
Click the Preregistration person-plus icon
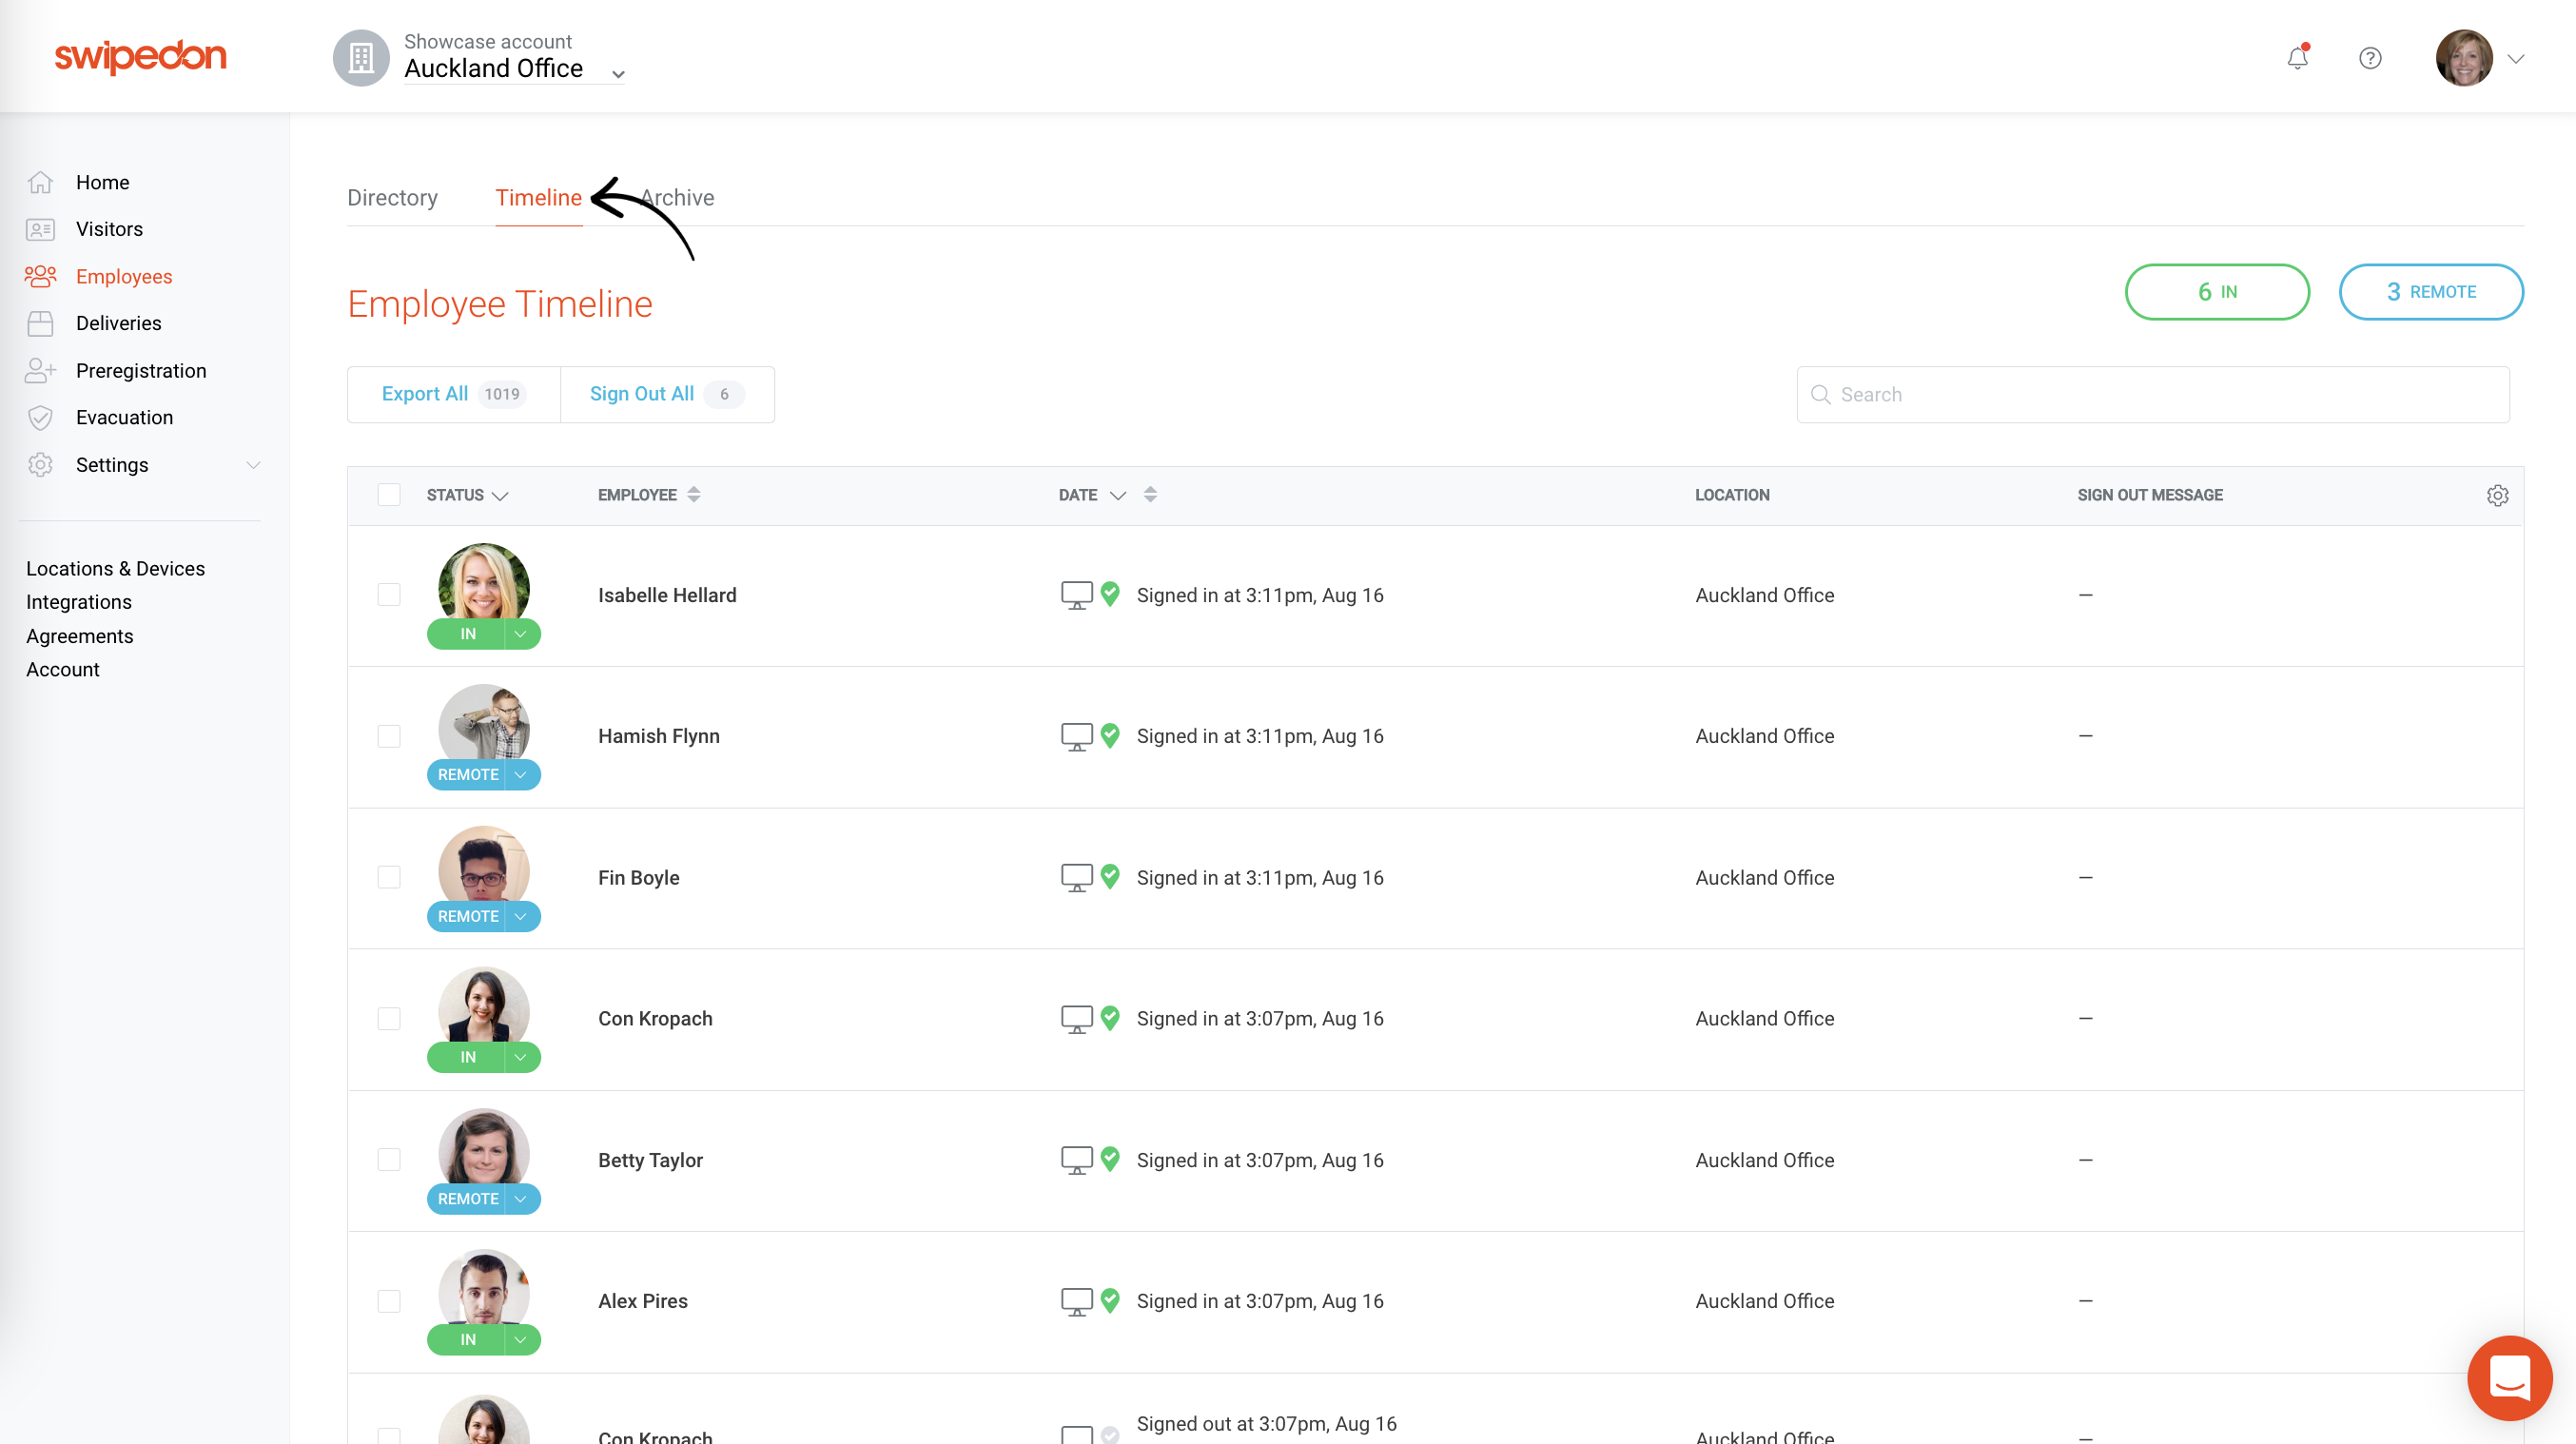click(x=40, y=370)
